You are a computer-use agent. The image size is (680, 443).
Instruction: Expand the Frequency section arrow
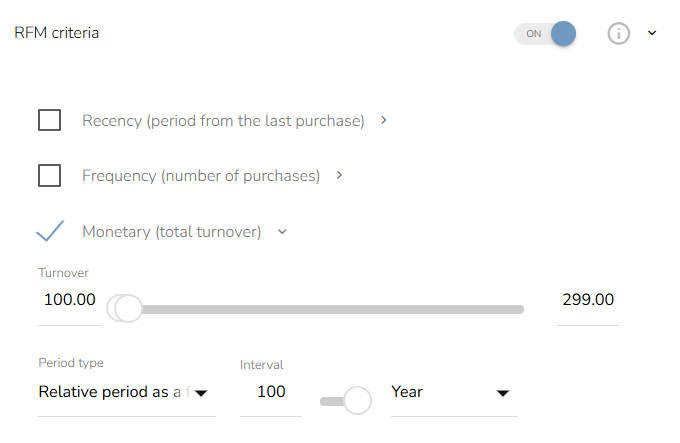click(340, 176)
